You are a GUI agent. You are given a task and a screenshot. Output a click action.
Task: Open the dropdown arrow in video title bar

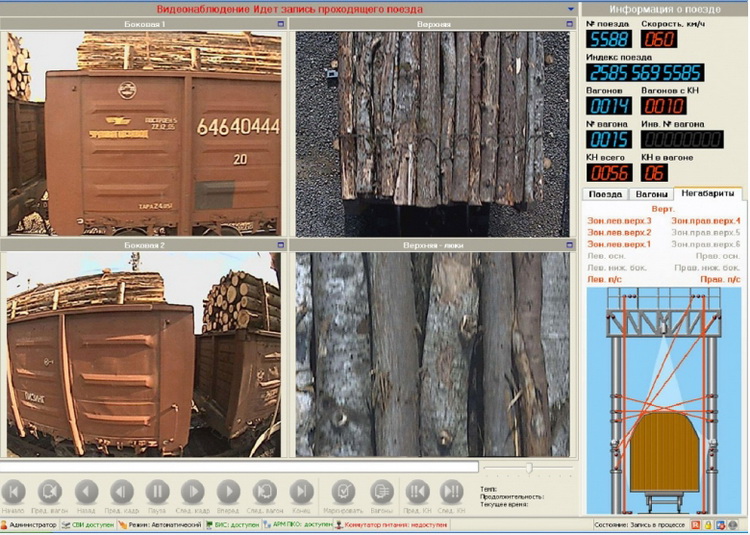coord(570,9)
